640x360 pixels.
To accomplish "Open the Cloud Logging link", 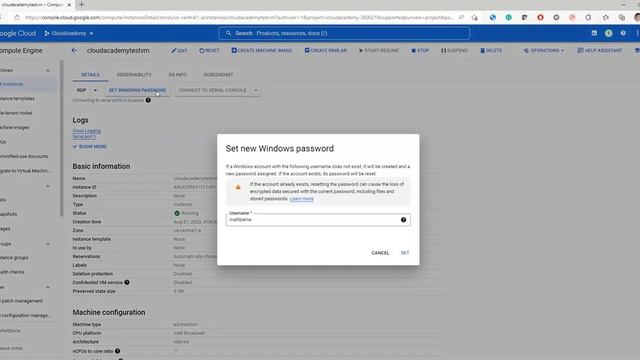I will [87, 131].
